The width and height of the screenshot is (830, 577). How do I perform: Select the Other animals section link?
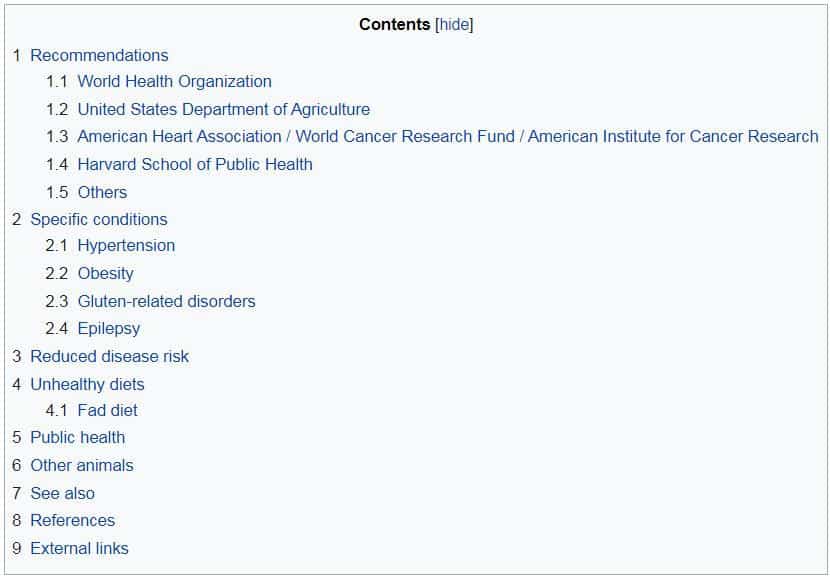pyautogui.click(x=82, y=465)
